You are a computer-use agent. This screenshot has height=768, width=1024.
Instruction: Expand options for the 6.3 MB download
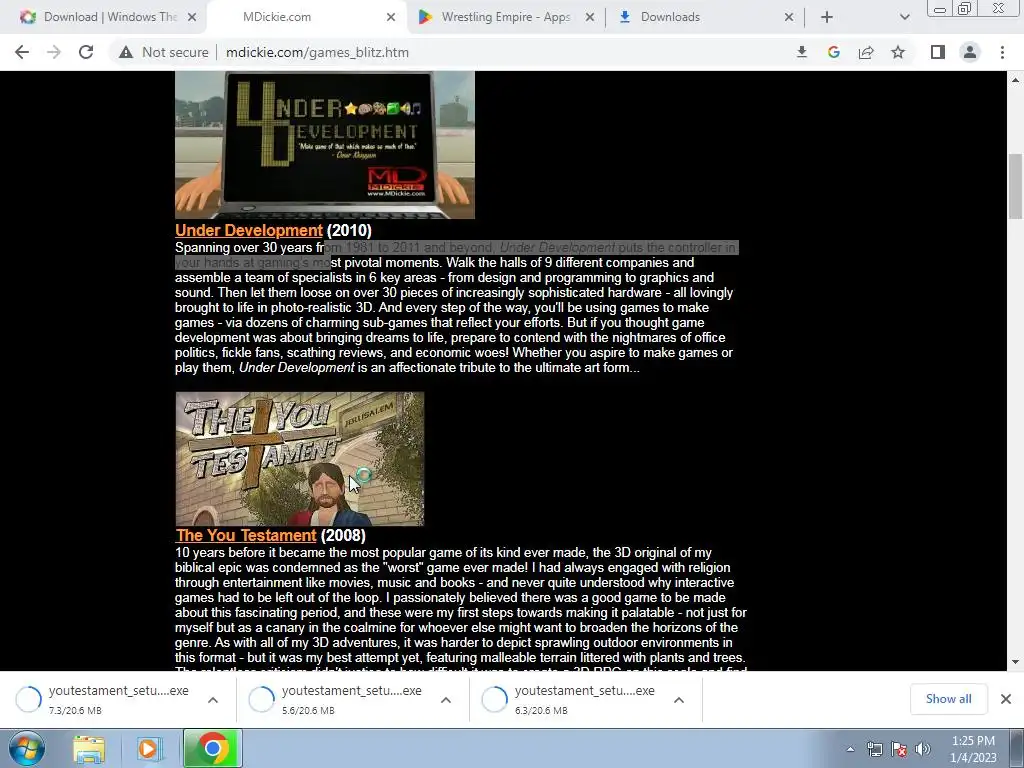679,700
